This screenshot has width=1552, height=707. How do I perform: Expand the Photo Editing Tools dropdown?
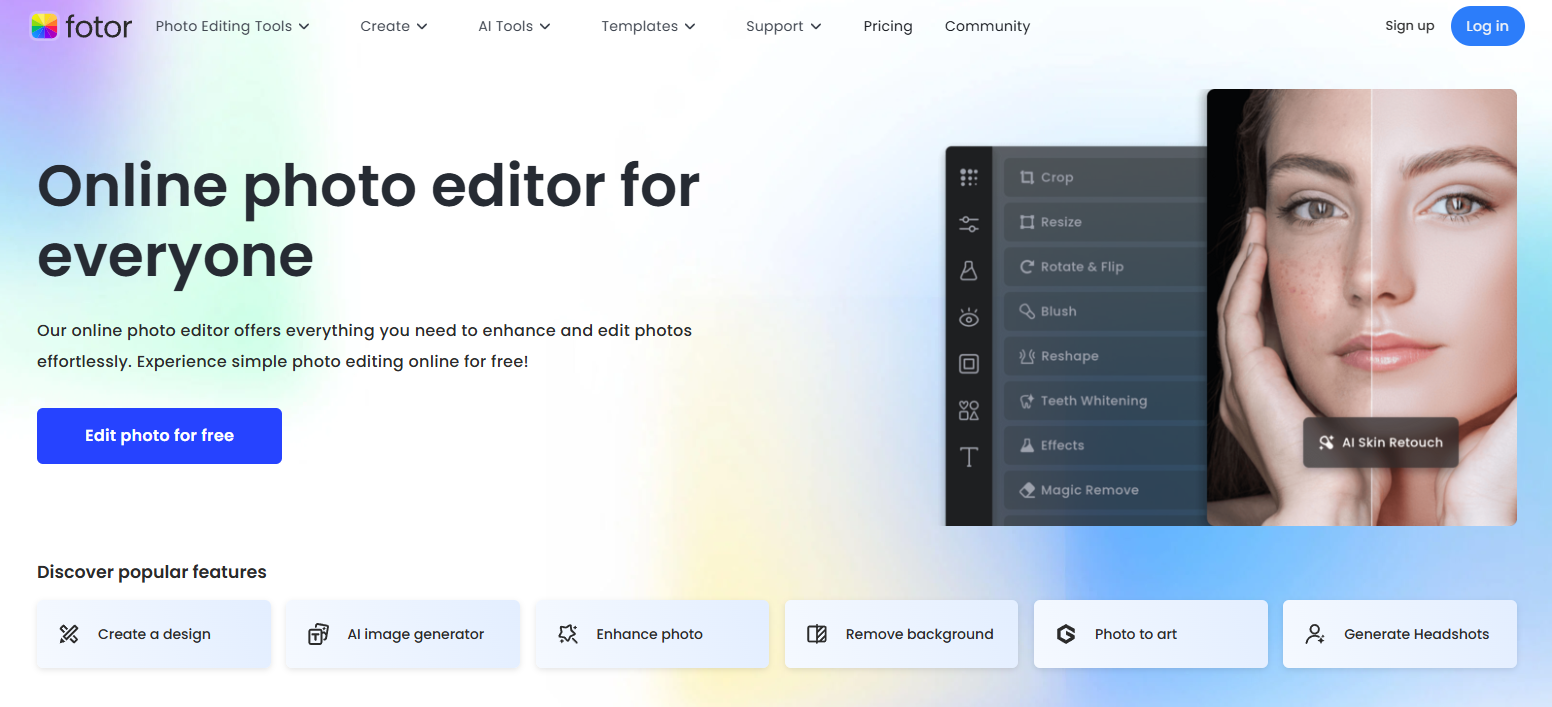tap(232, 26)
